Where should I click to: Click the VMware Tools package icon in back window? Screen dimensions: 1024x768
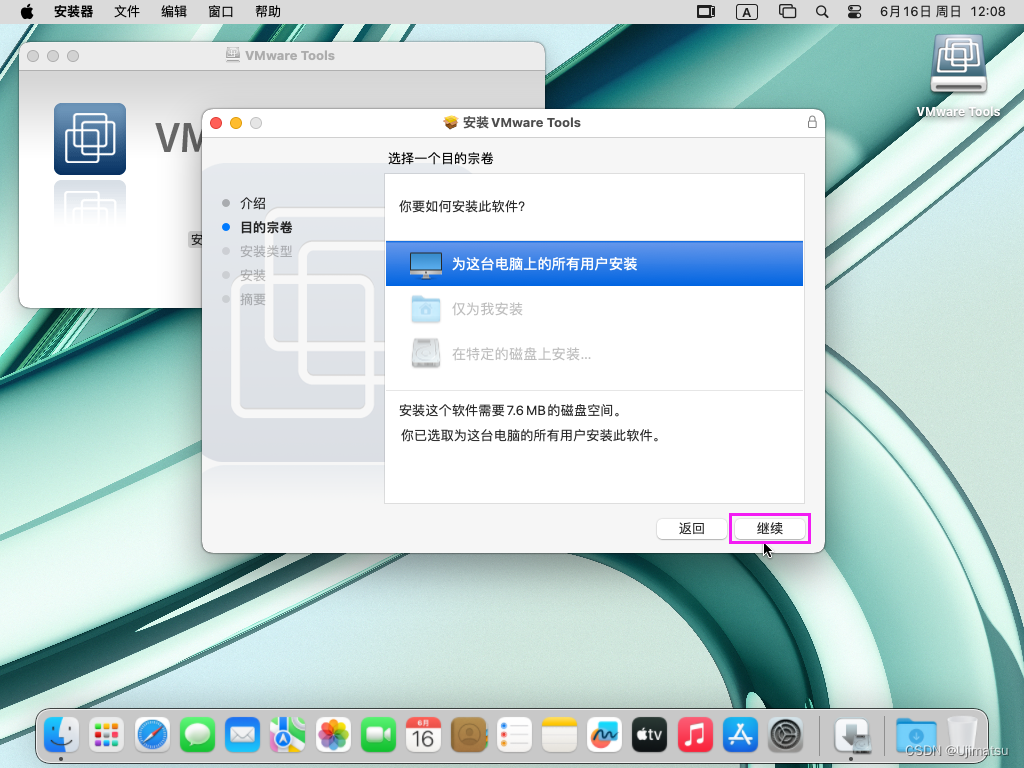click(90, 139)
